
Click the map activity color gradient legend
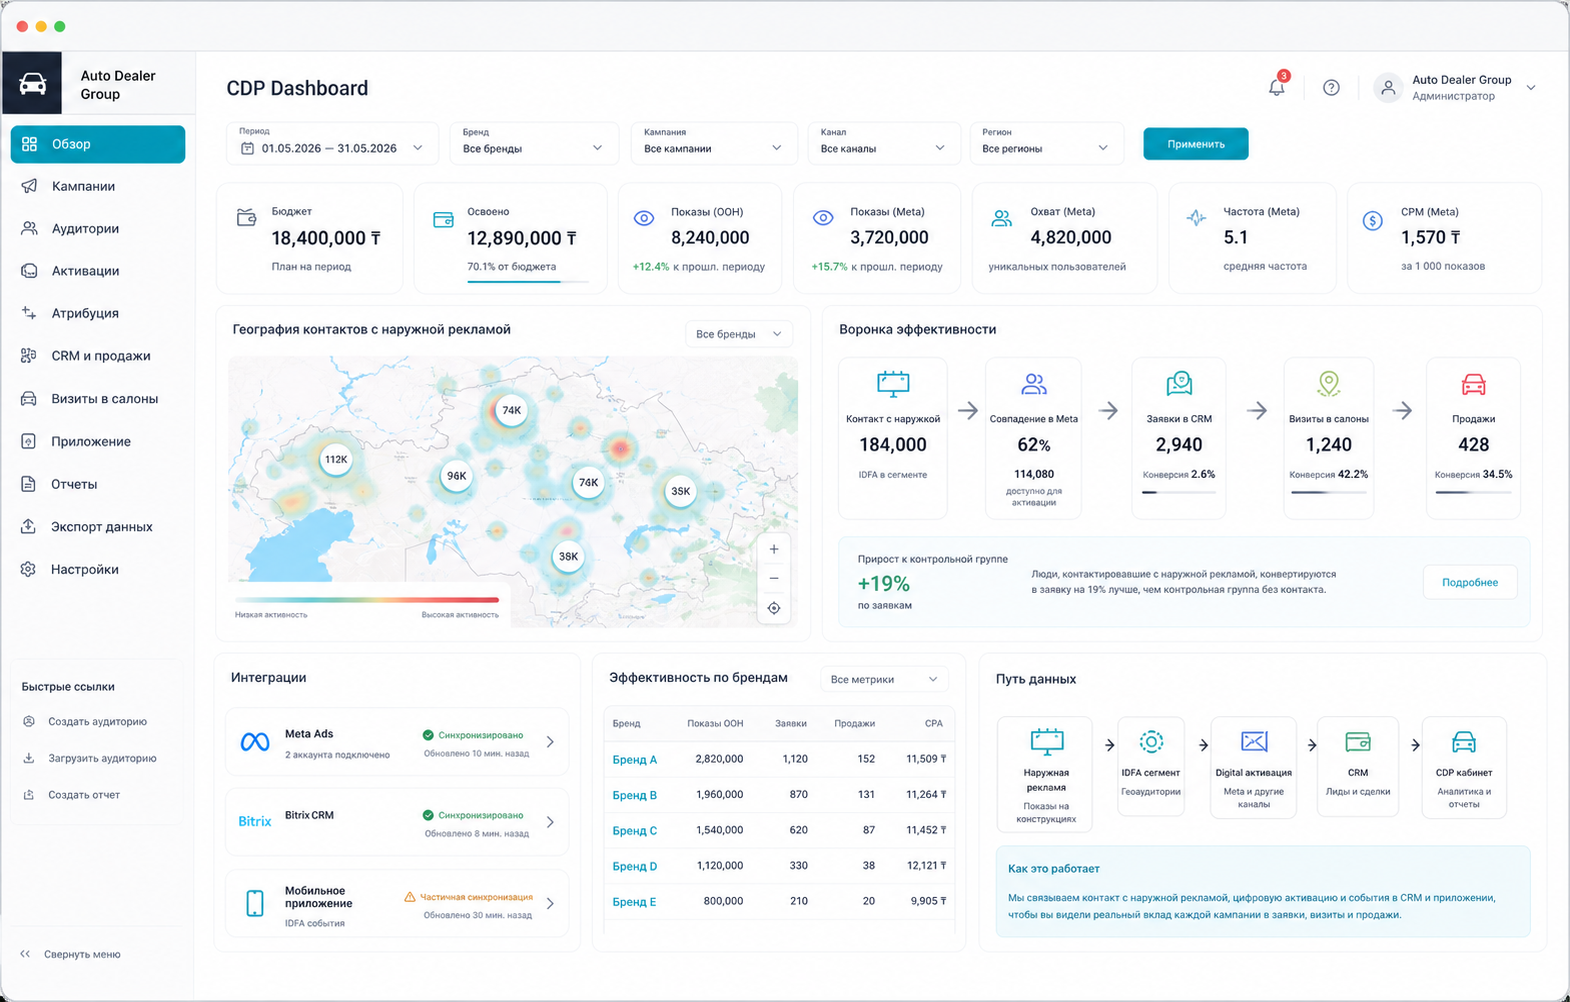[367, 600]
